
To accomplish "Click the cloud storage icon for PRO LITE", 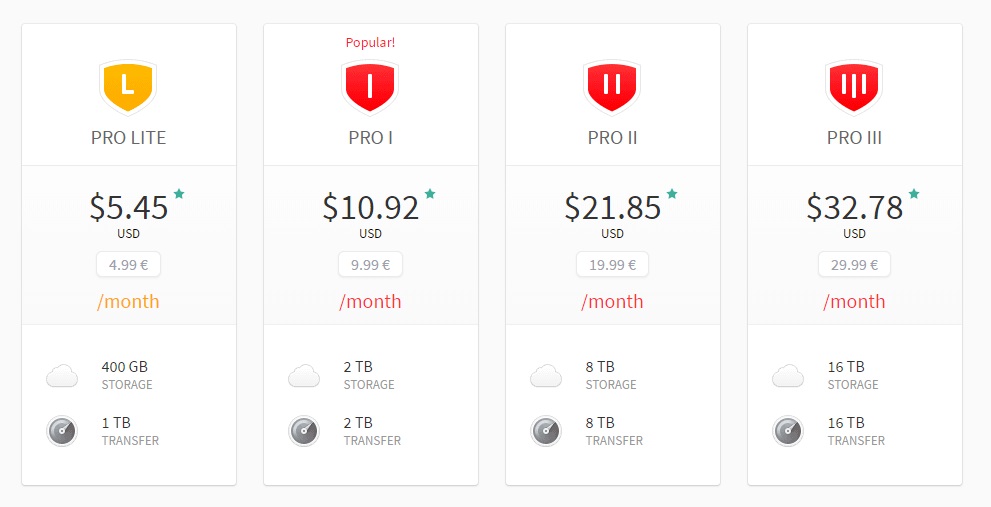I will pos(62,376).
